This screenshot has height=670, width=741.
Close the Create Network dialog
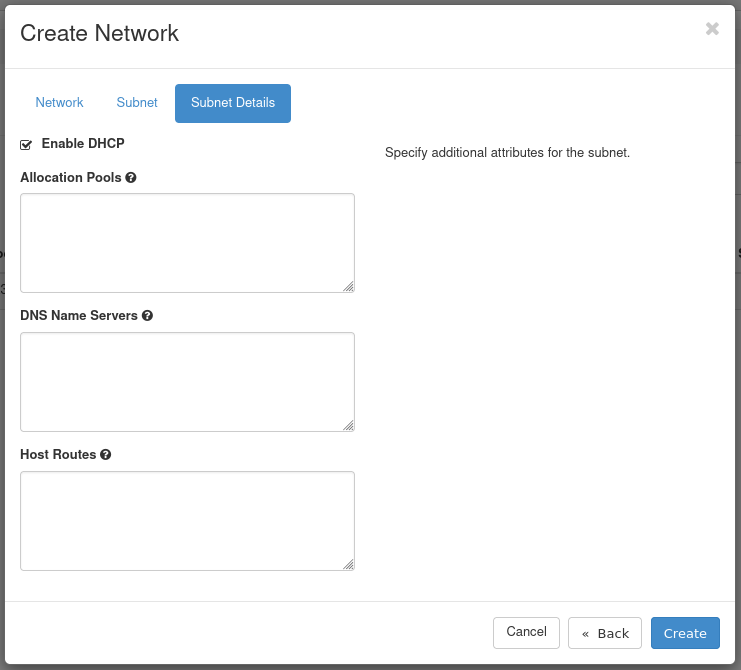coord(712,29)
